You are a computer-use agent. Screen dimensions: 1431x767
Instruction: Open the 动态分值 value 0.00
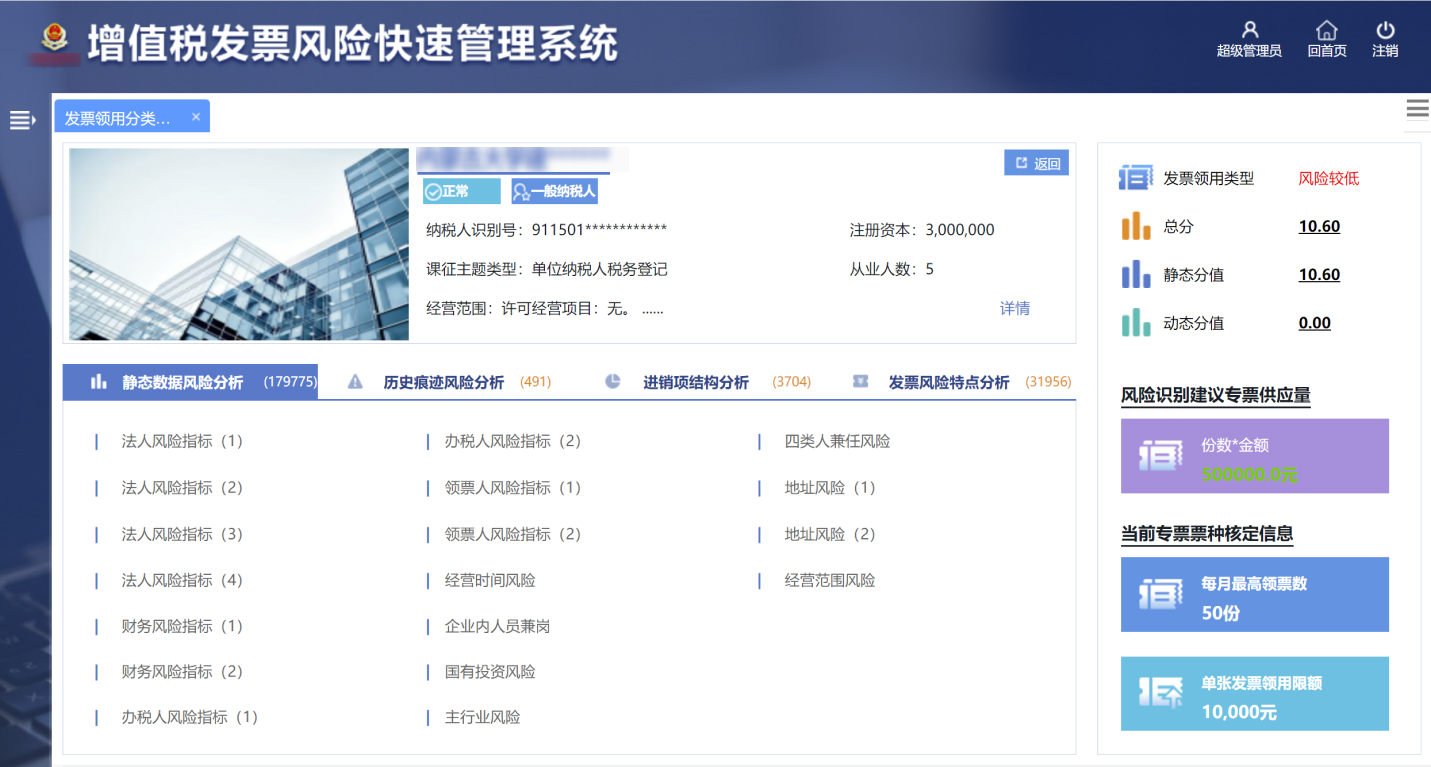[1315, 323]
